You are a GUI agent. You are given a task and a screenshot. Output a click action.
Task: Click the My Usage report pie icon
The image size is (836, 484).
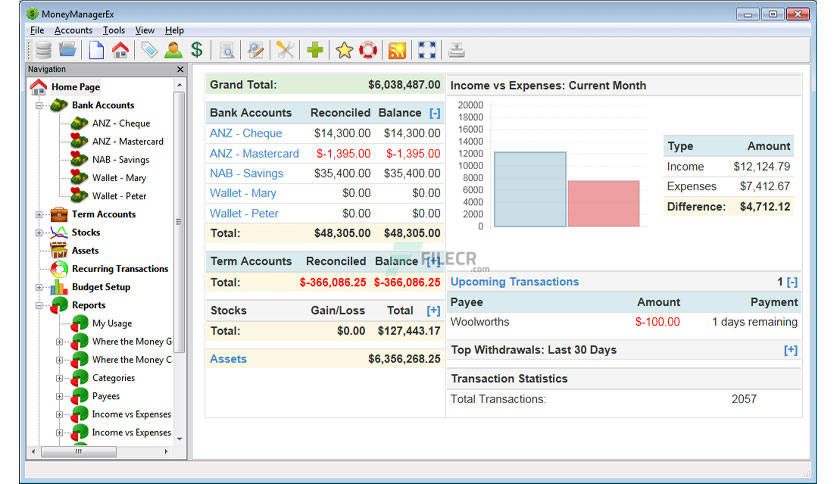(79, 323)
